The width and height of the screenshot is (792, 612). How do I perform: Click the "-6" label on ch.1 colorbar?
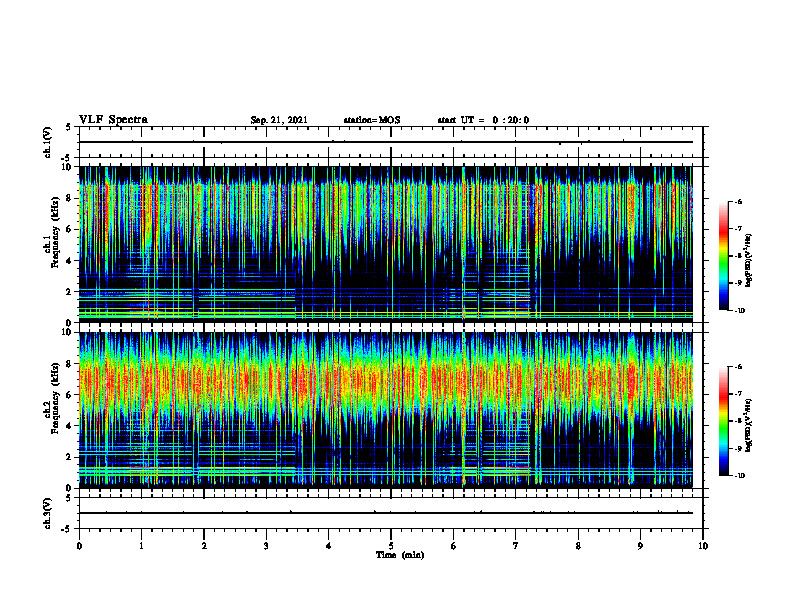point(738,201)
